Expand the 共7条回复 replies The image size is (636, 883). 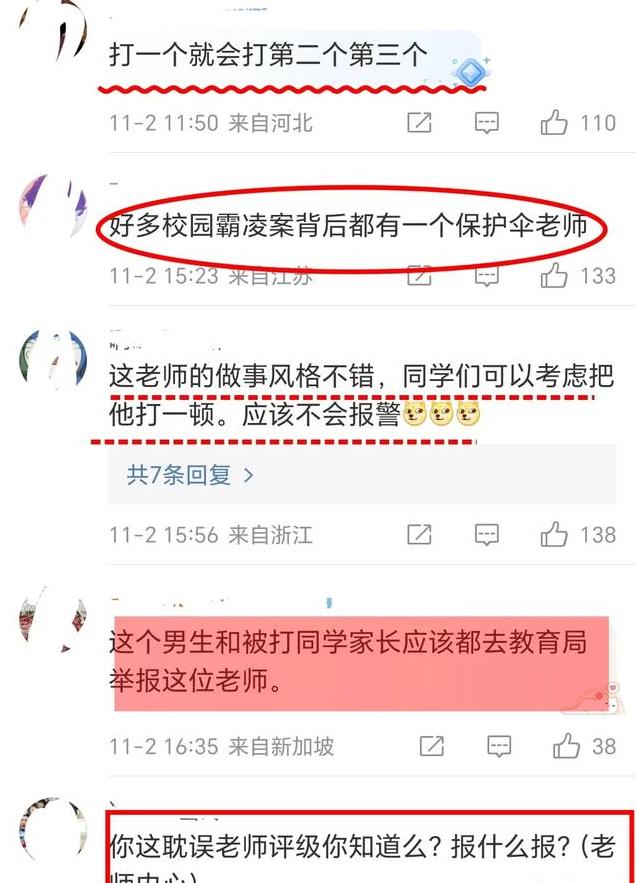click(x=190, y=475)
